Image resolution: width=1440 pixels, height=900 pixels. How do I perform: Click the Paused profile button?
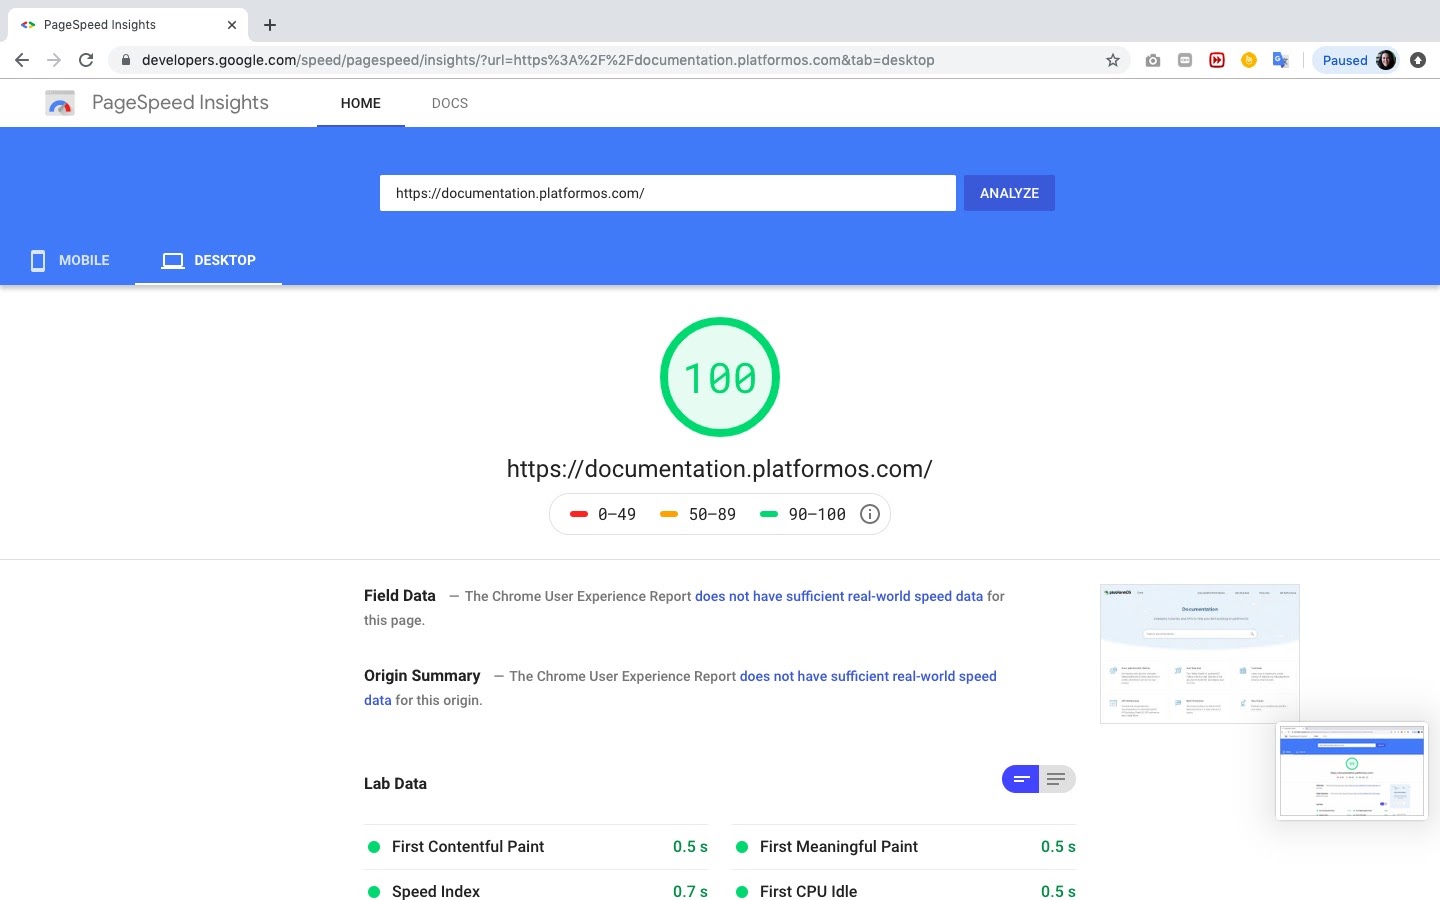click(x=1355, y=60)
